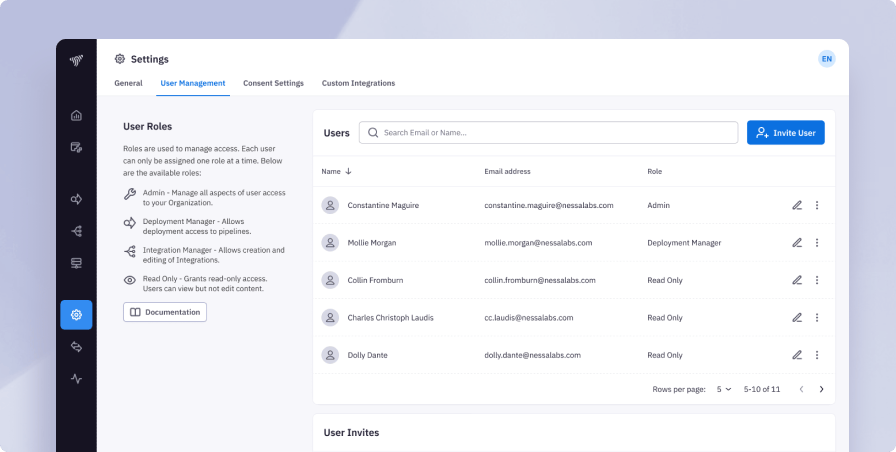Open the server stack sidebar icon
The width and height of the screenshot is (896, 452).
click(76, 263)
